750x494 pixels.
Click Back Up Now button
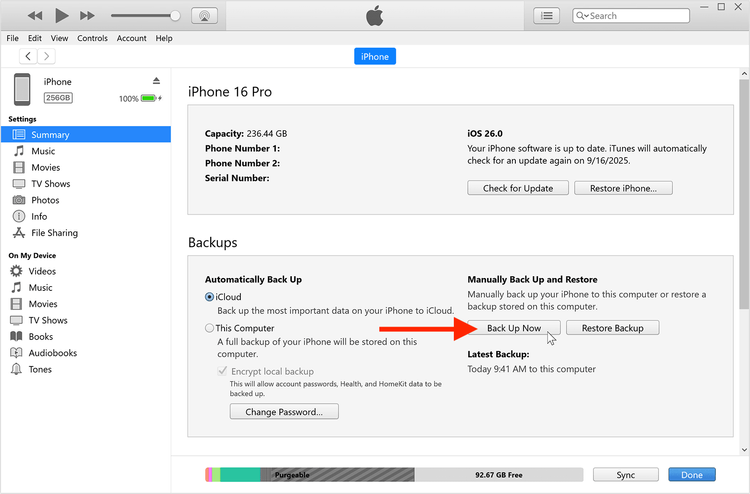tap(514, 328)
